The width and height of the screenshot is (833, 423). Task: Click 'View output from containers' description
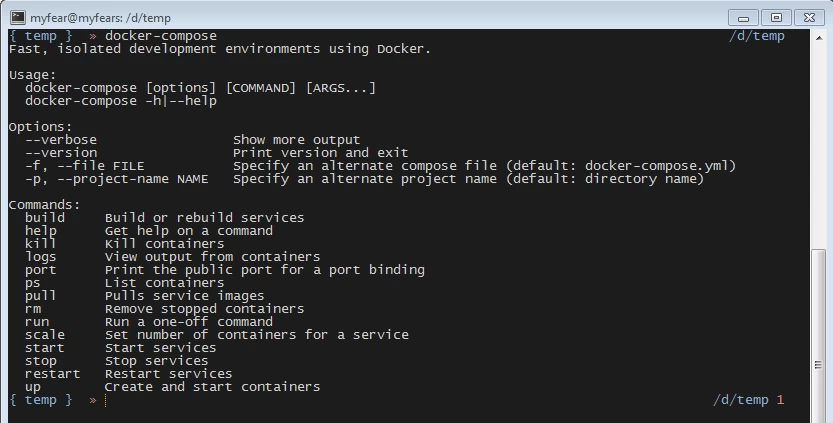[212, 257]
